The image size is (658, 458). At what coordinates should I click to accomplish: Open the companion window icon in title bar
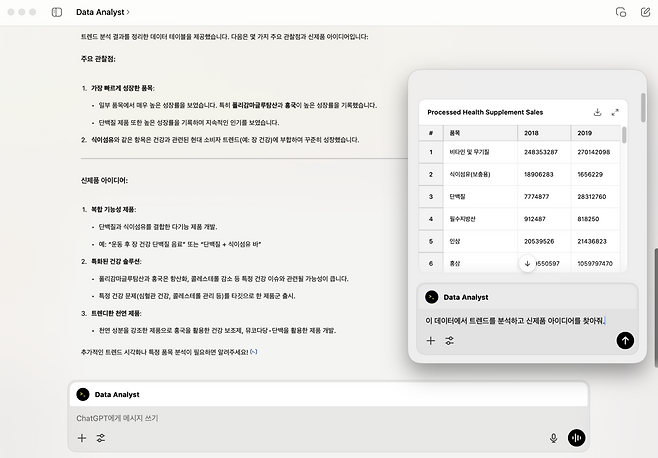point(620,12)
